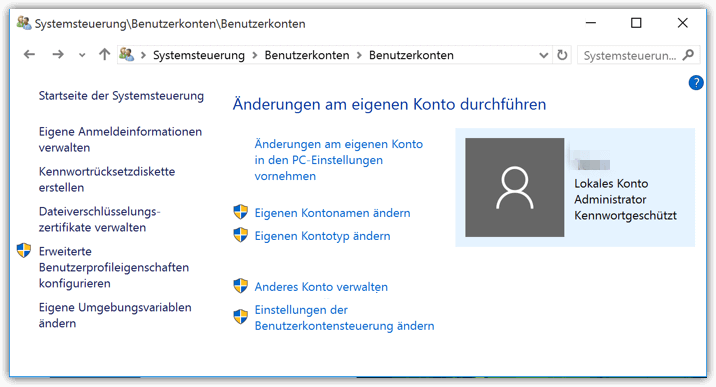Open Eigene Umgebungsvariablen ändern link
The width and height of the screenshot is (716, 387).
coord(115,315)
